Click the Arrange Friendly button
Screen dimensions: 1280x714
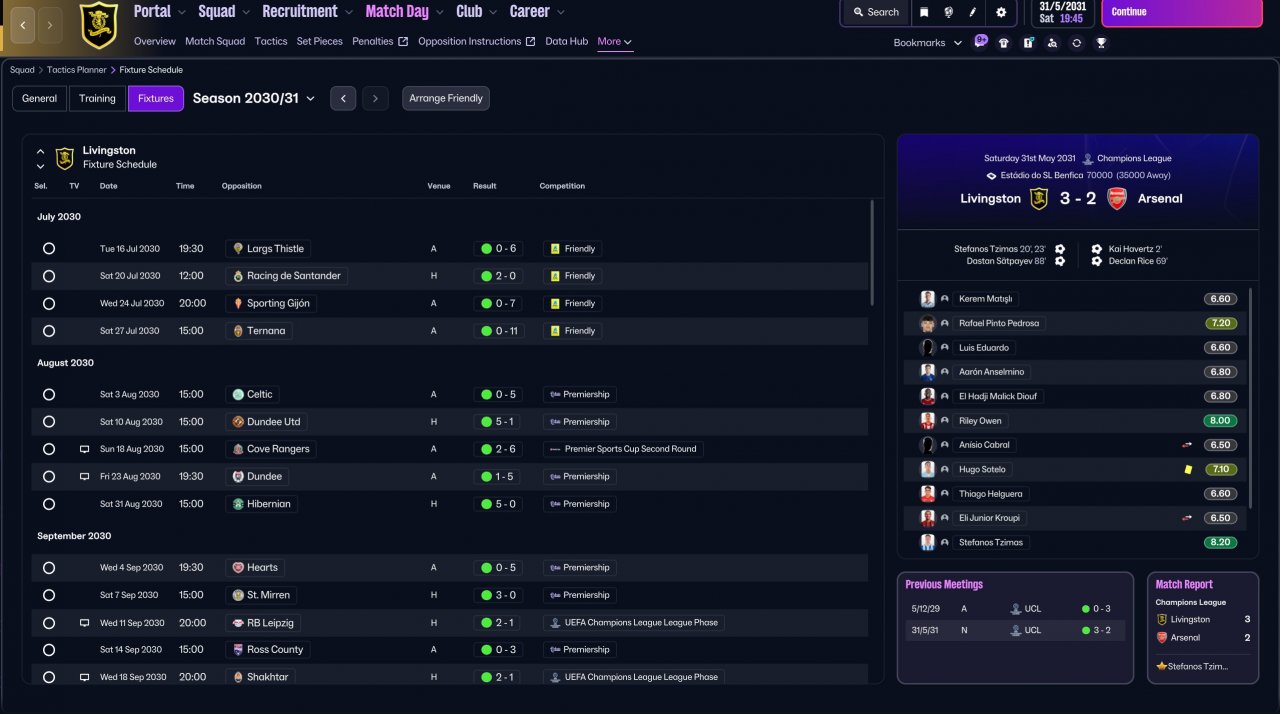446,98
